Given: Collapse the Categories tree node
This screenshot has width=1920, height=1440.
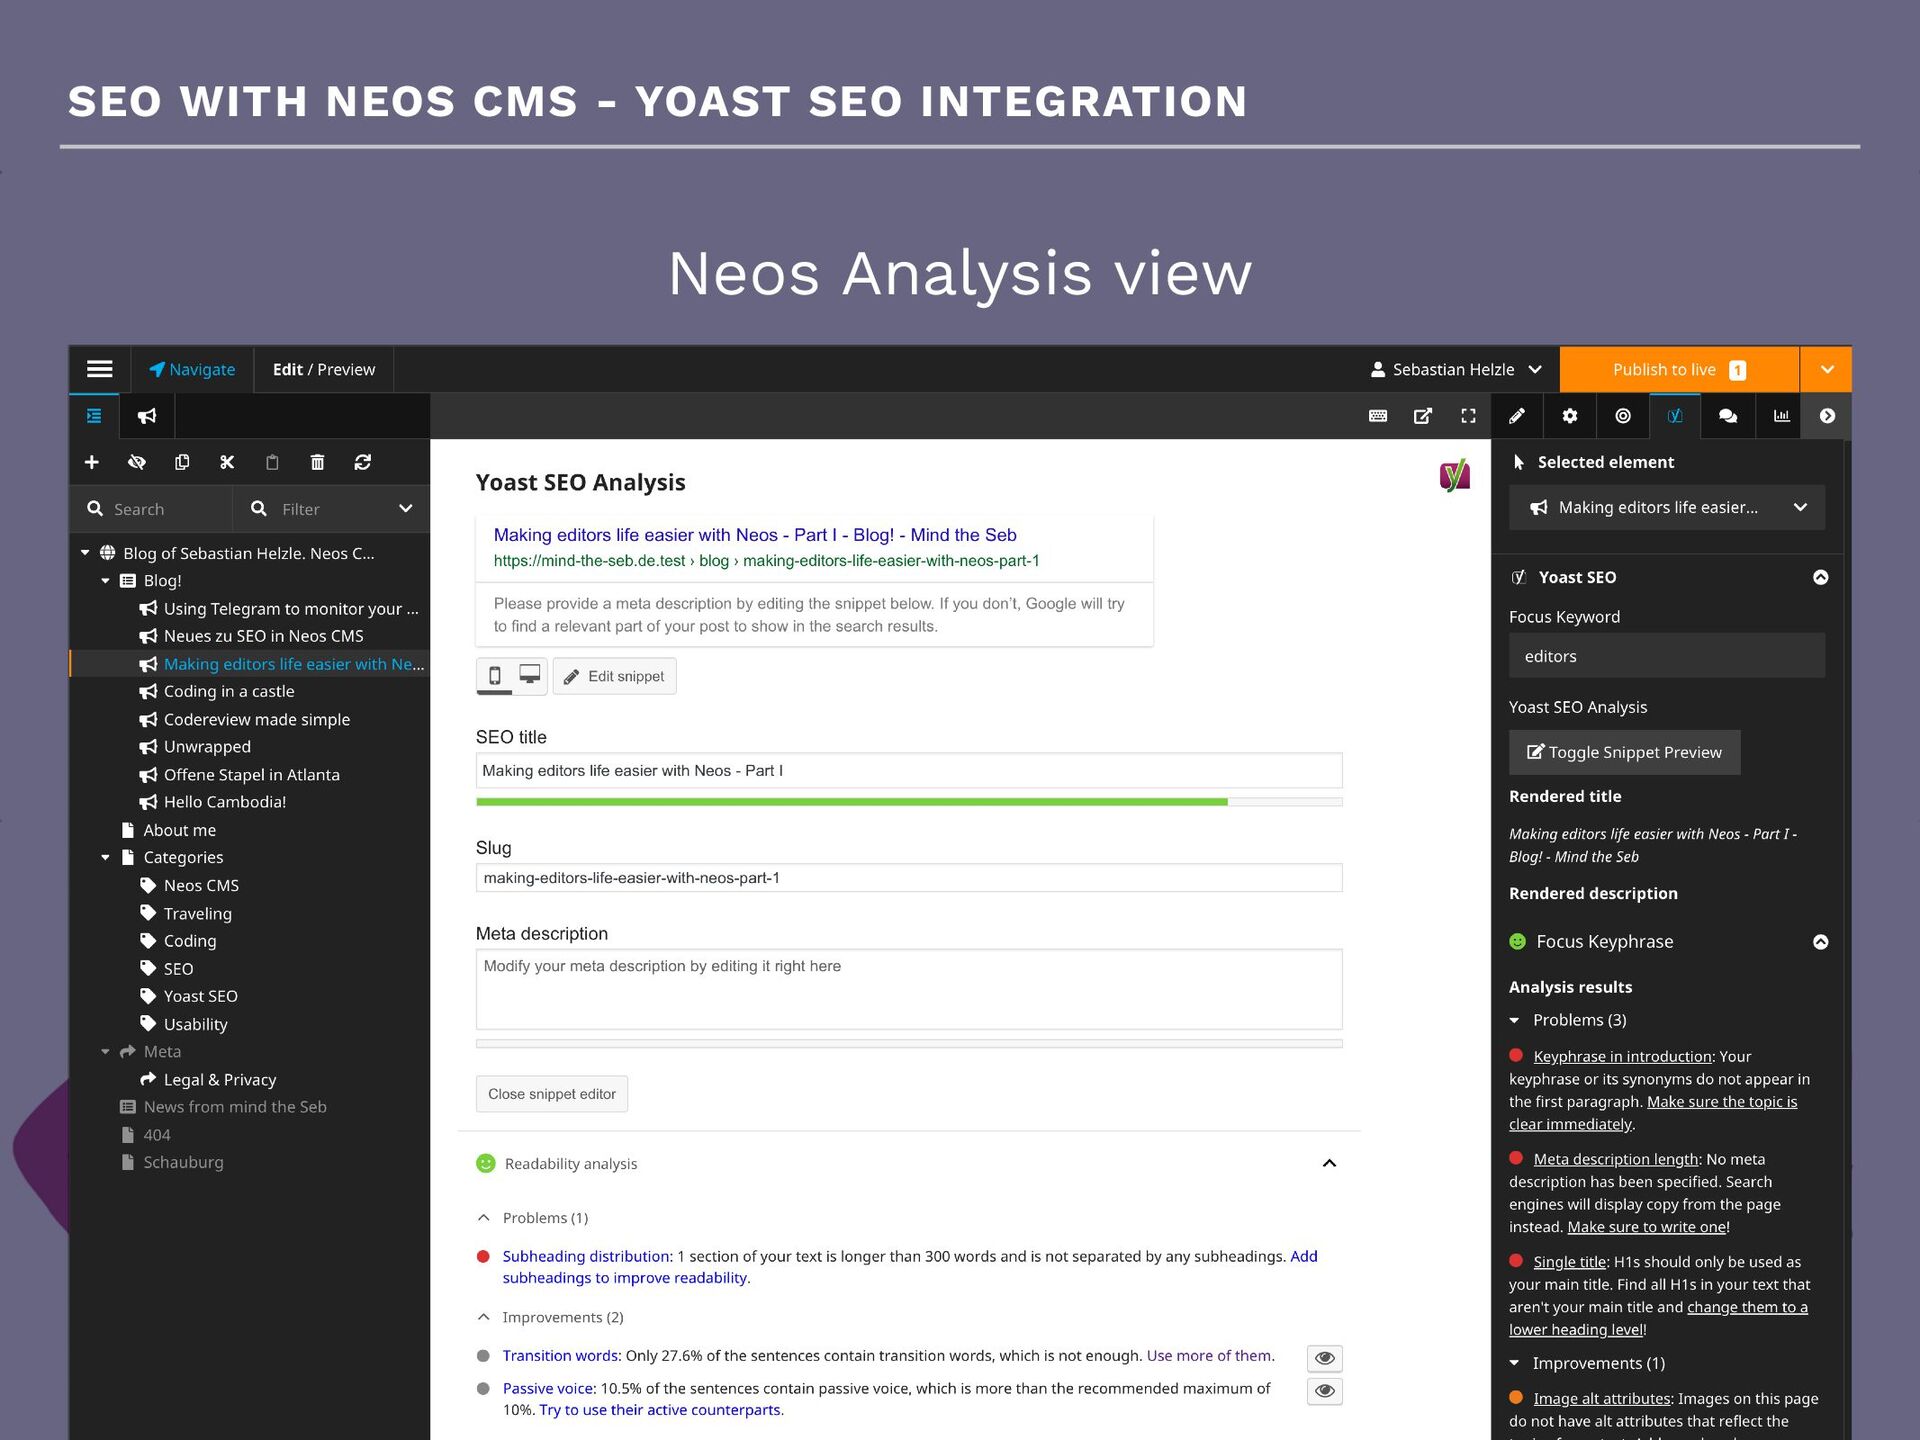Looking at the screenshot, I should point(105,858).
